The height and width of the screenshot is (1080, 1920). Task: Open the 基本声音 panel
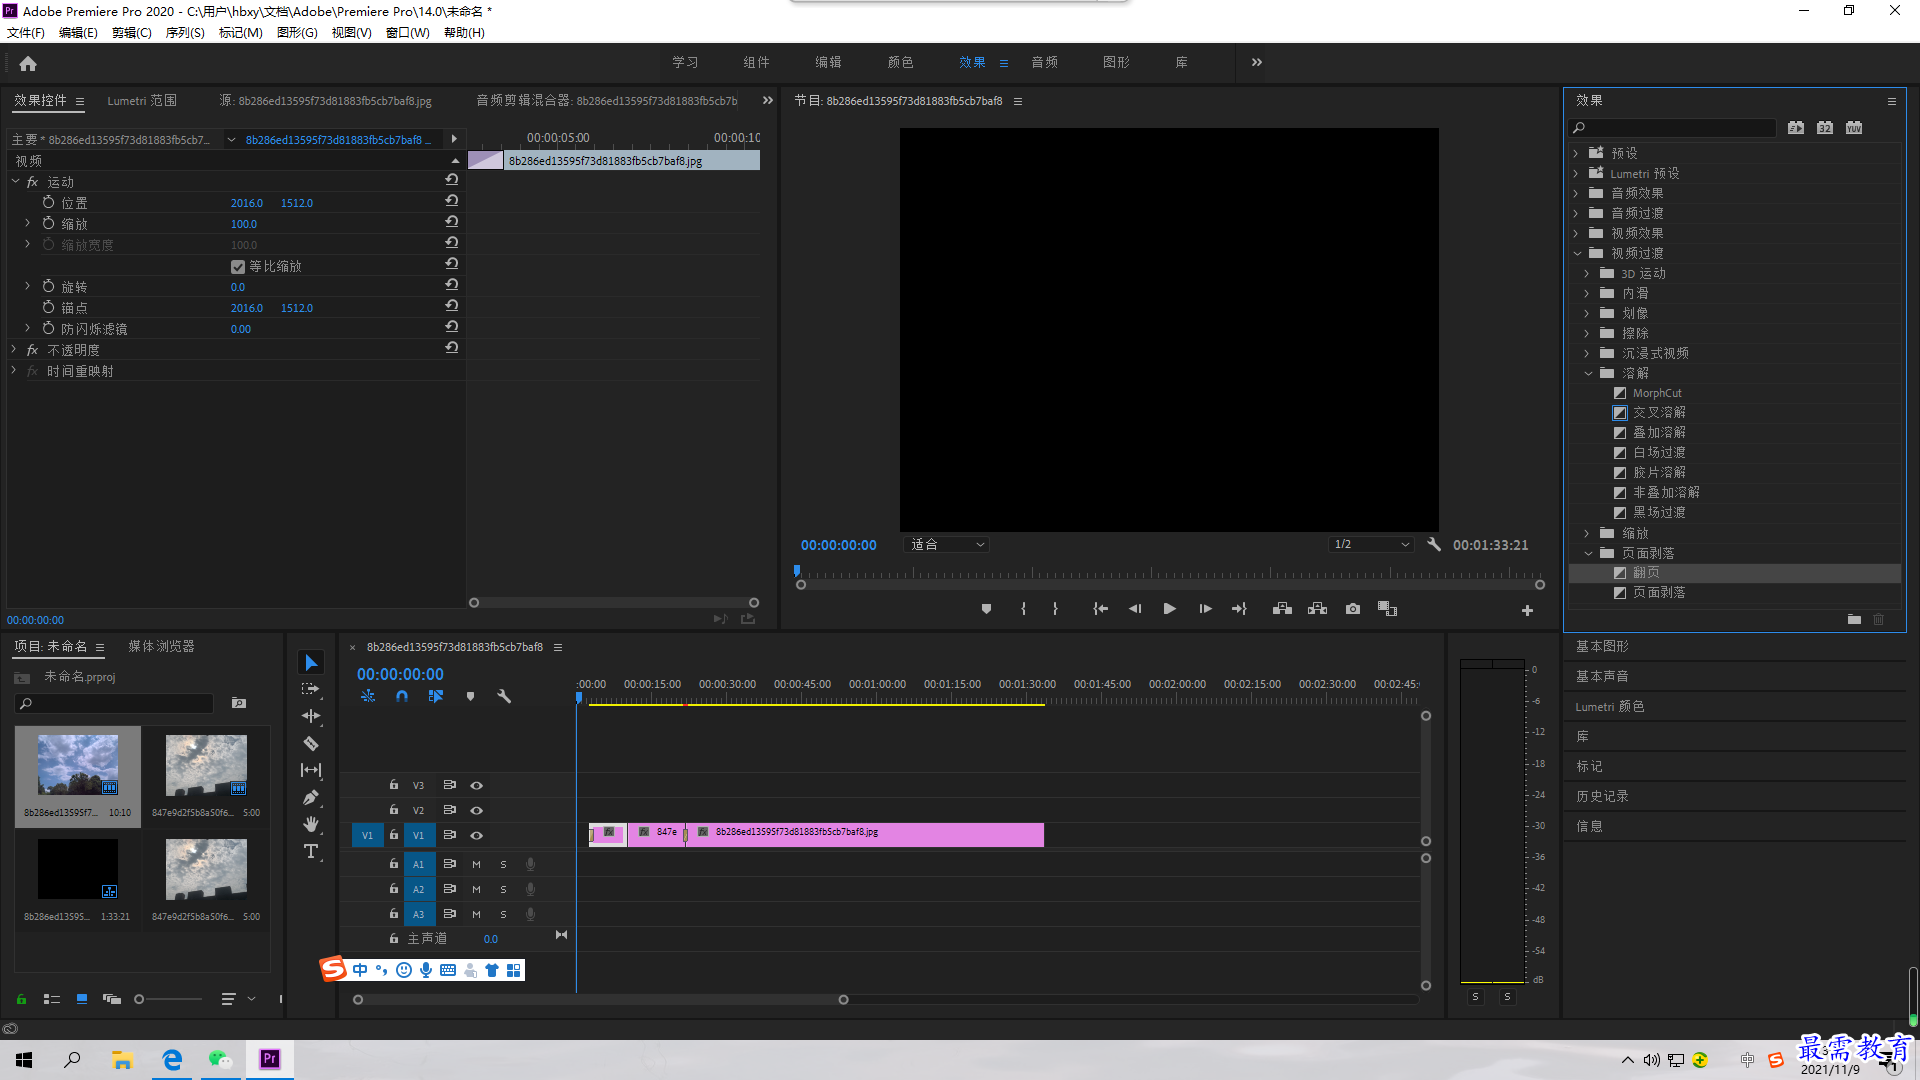pos(1602,677)
